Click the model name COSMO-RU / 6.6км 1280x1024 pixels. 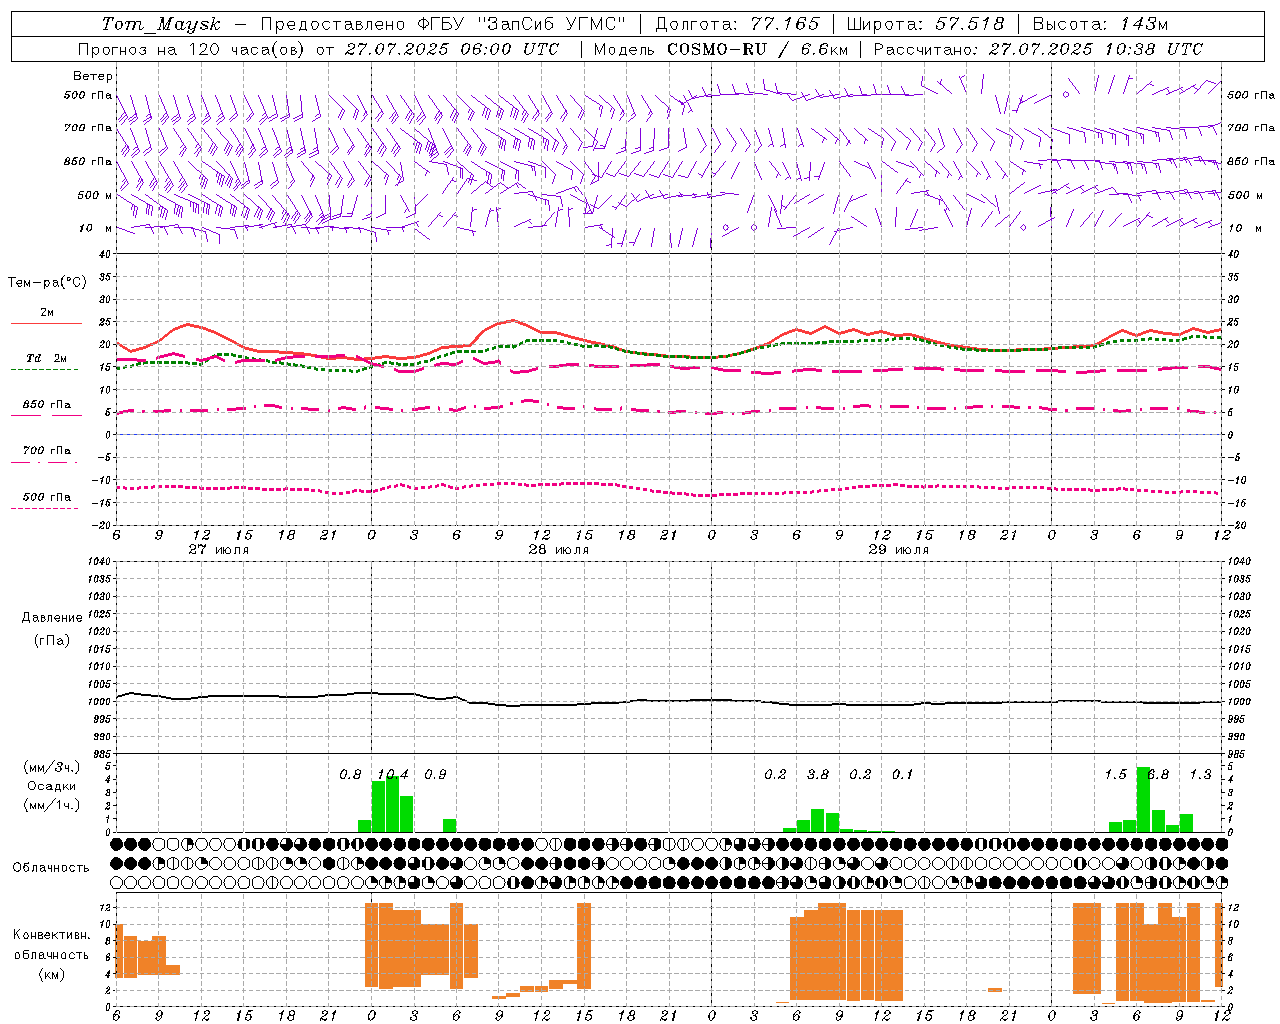pyautogui.click(x=757, y=49)
